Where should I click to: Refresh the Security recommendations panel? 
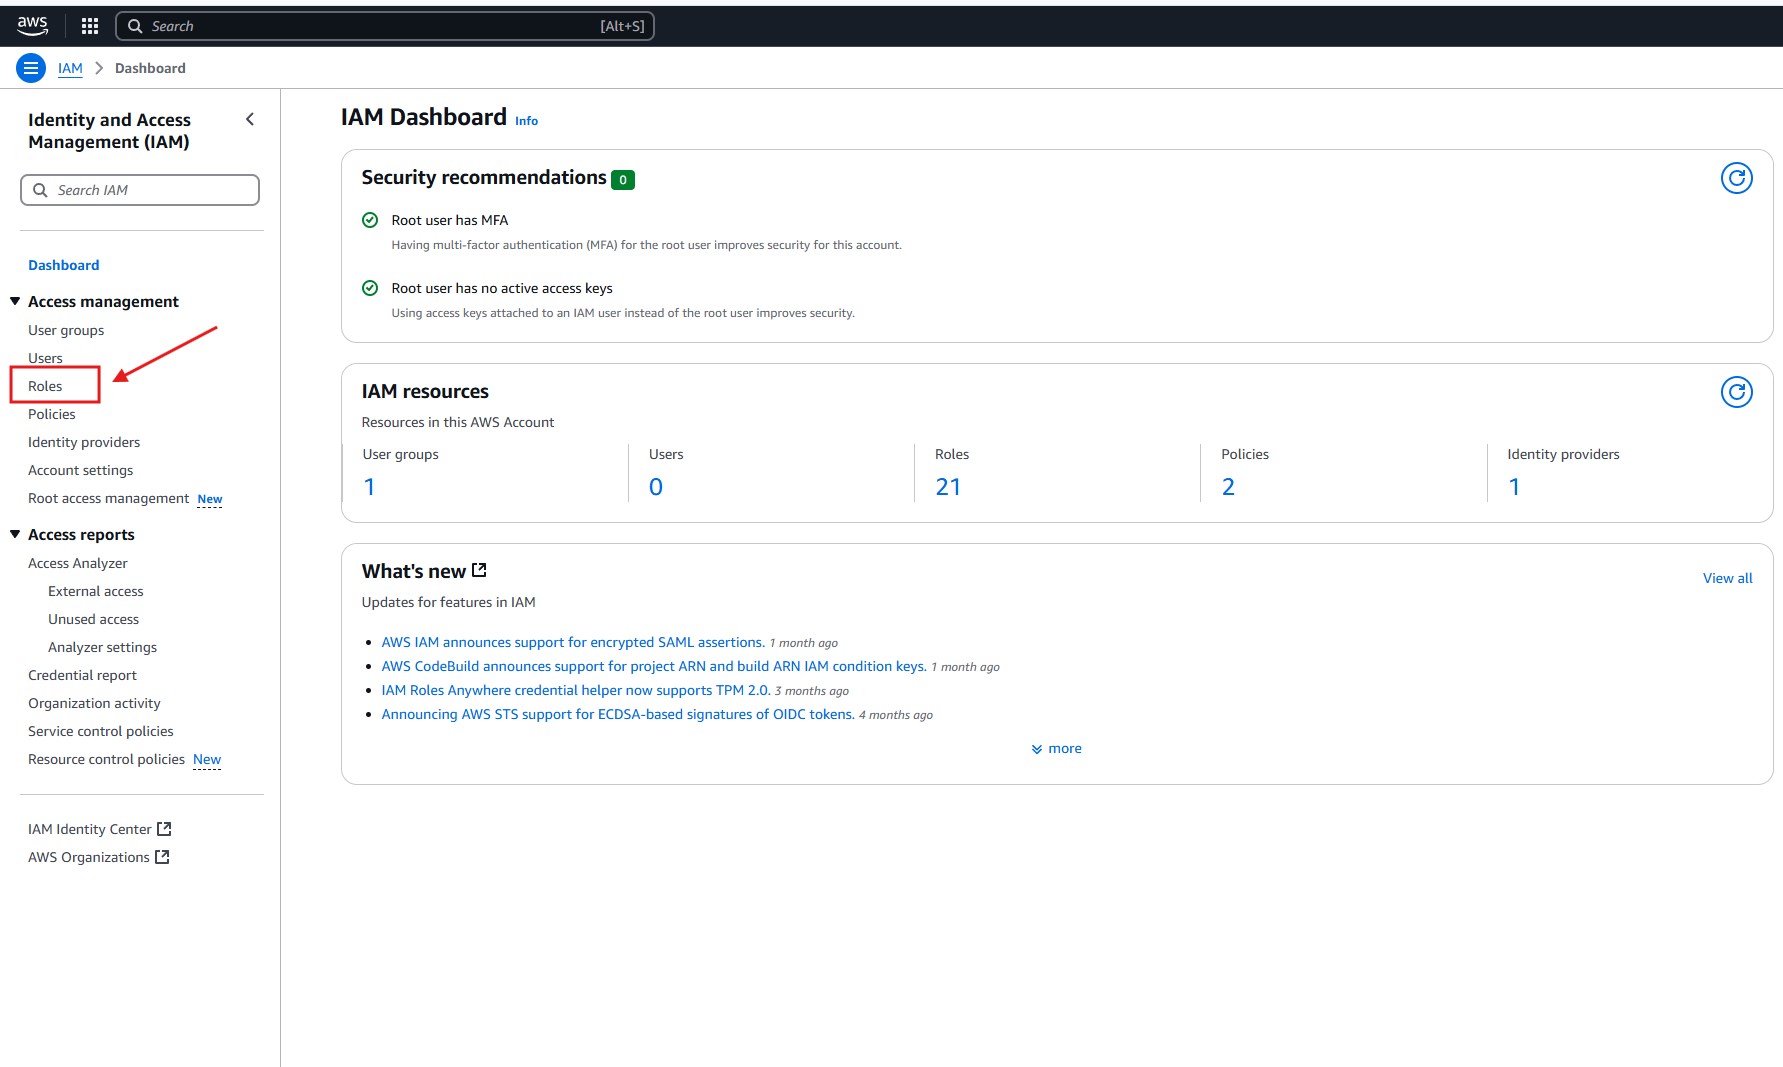[1736, 178]
